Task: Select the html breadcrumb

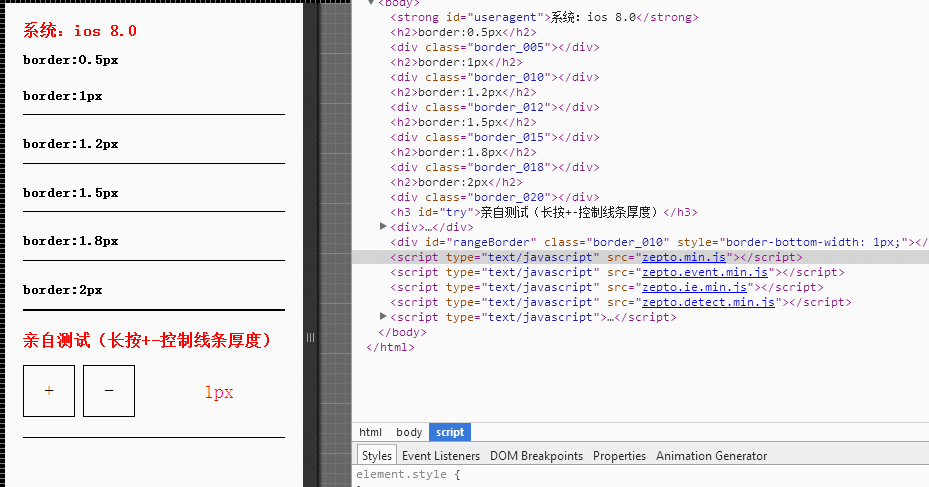Action: (370, 432)
